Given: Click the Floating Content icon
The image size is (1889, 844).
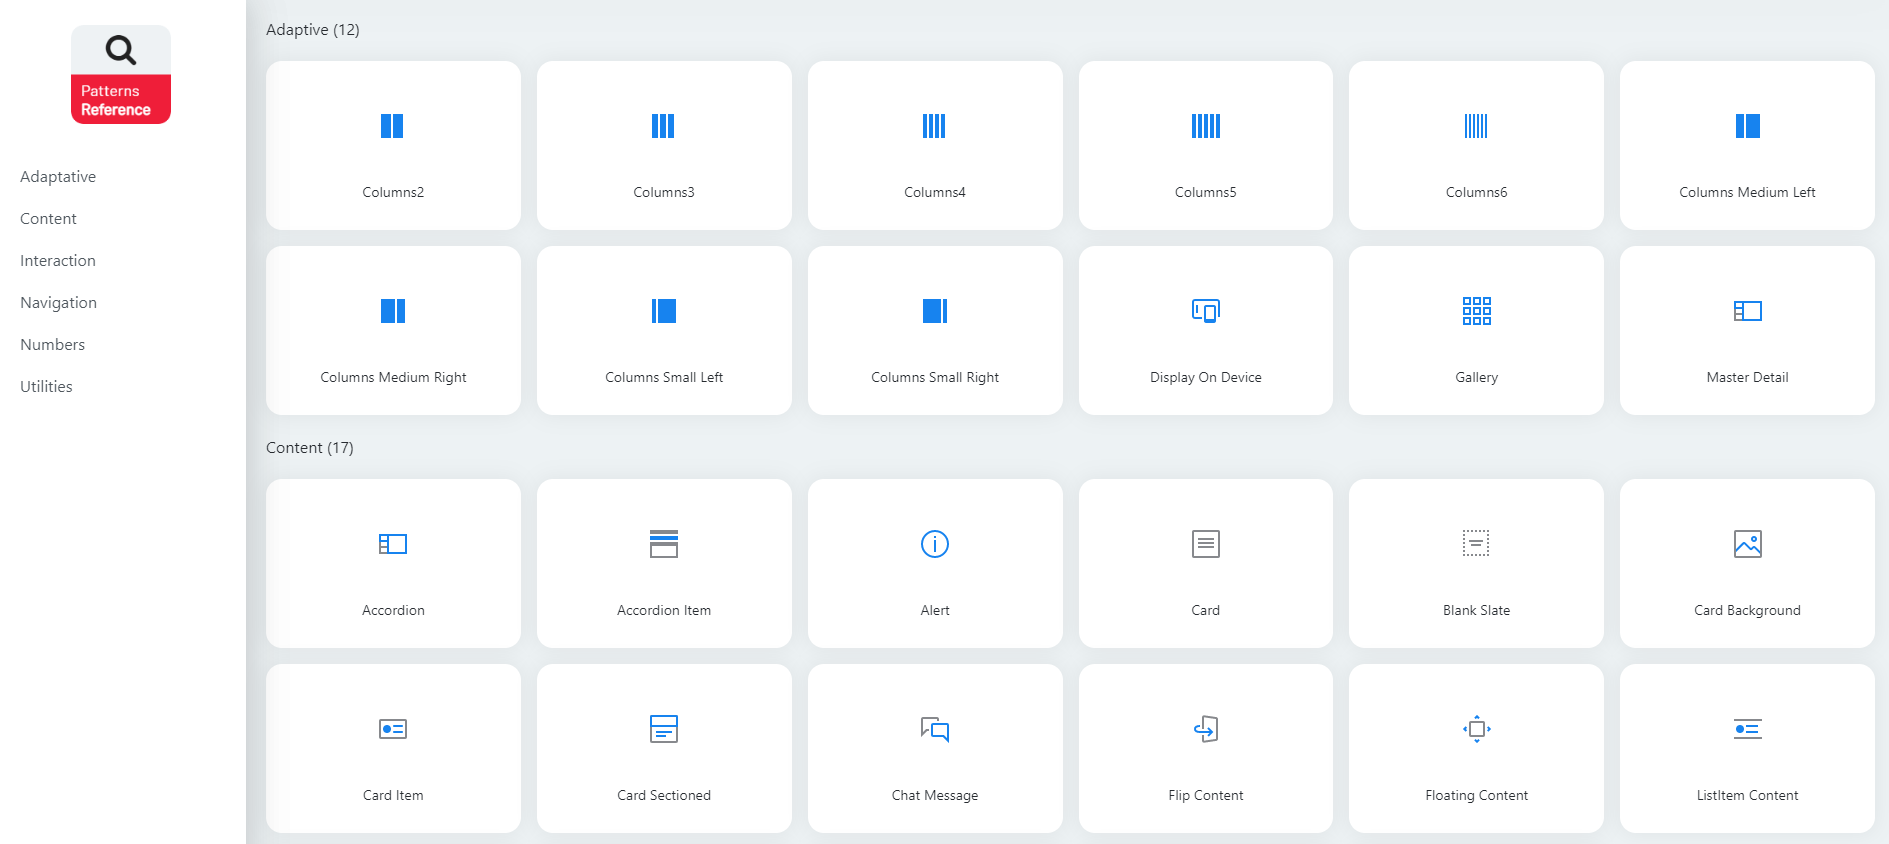Looking at the screenshot, I should [x=1477, y=729].
